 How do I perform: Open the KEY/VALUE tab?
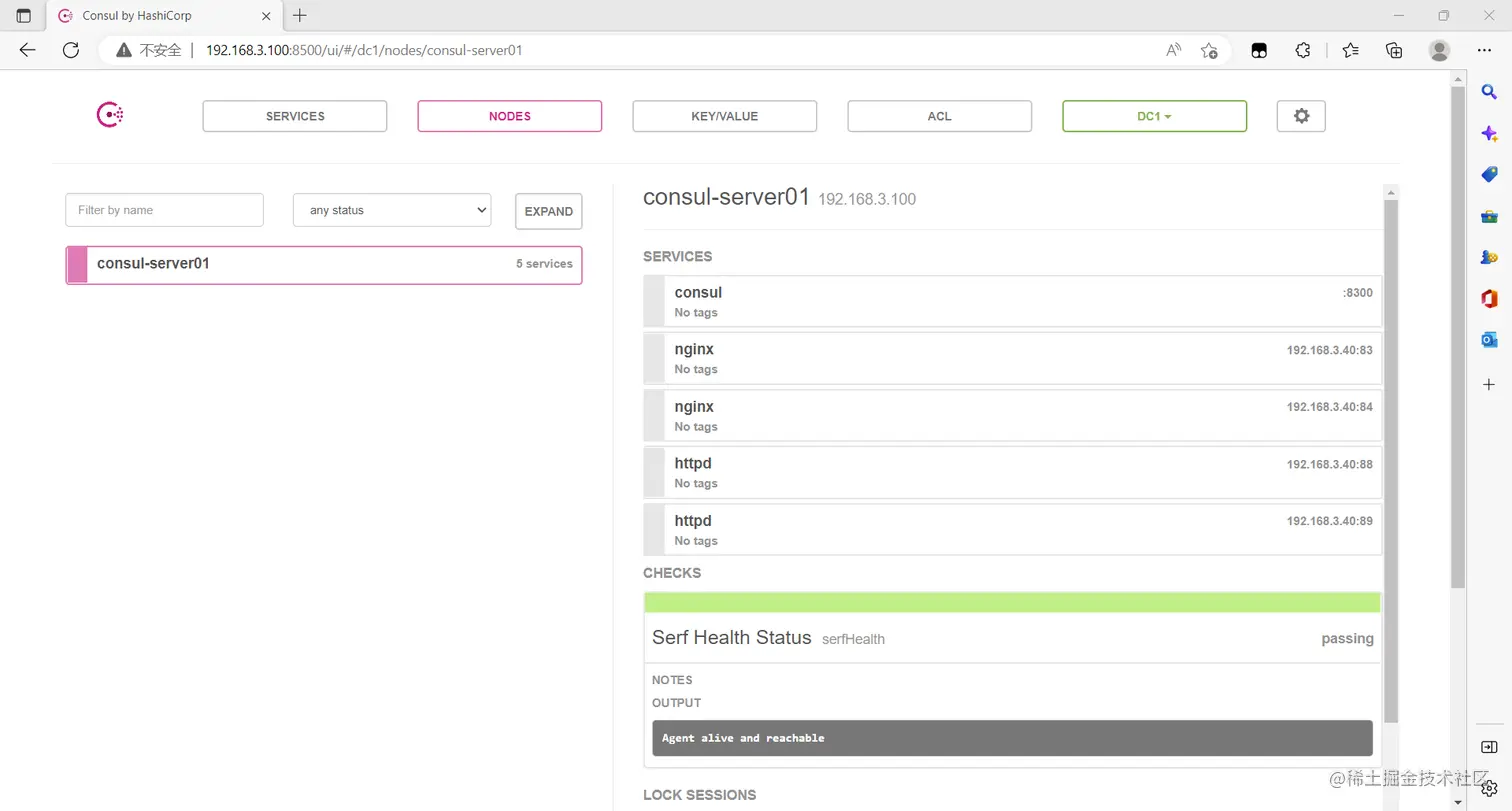725,116
